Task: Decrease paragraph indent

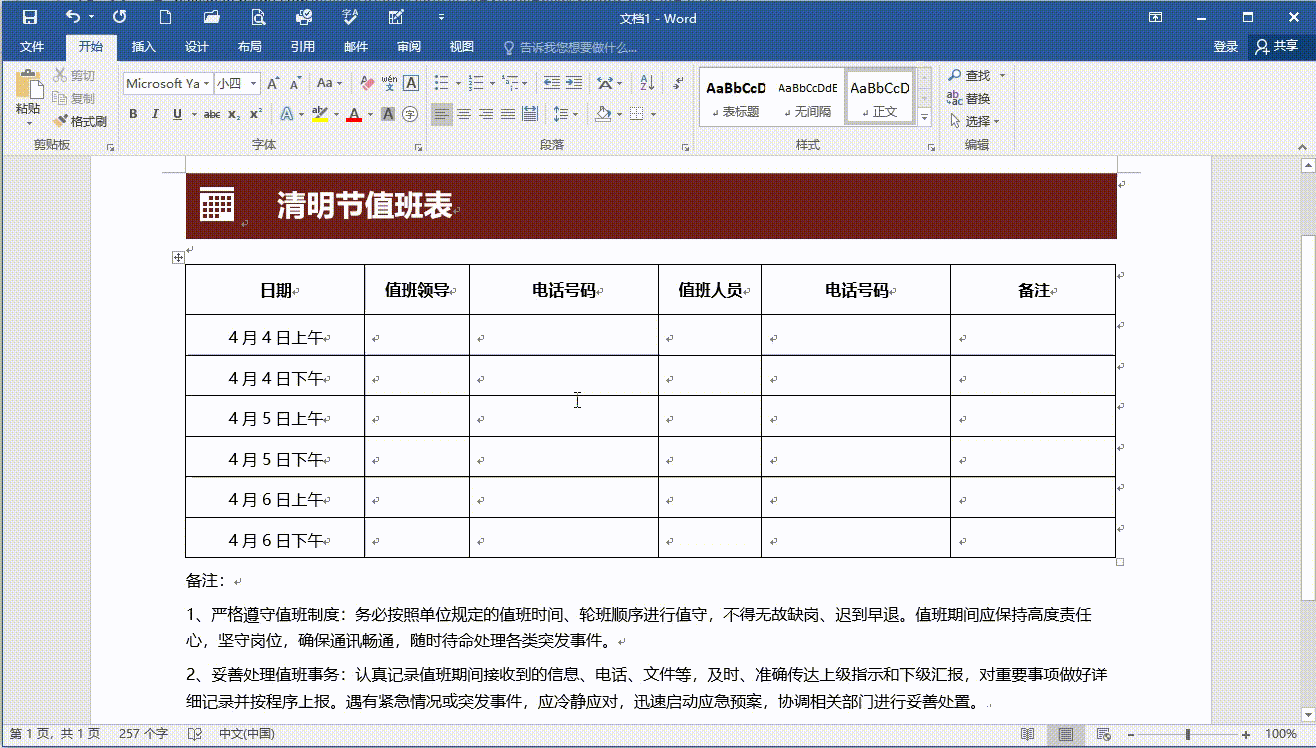Action: [552, 83]
